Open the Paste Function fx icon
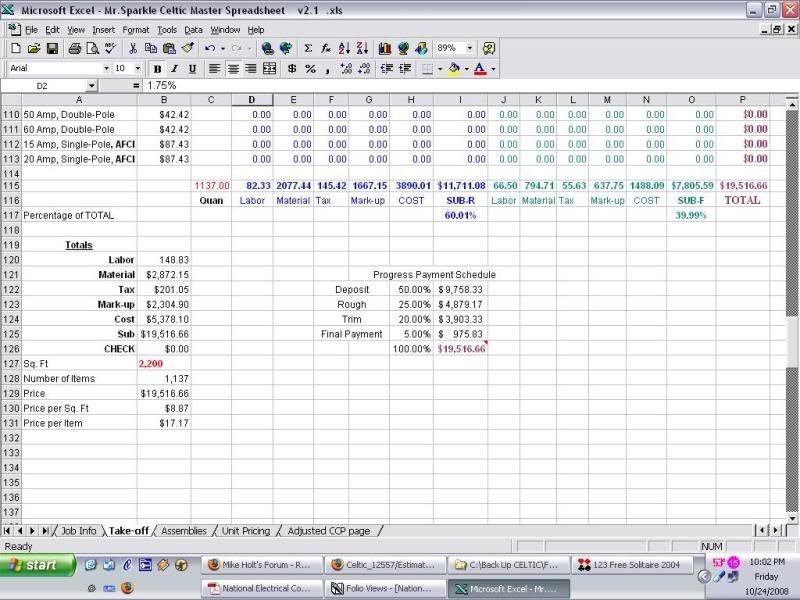Image resolution: width=800 pixels, height=600 pixels. pyautogui.click(x=326, y=48)
